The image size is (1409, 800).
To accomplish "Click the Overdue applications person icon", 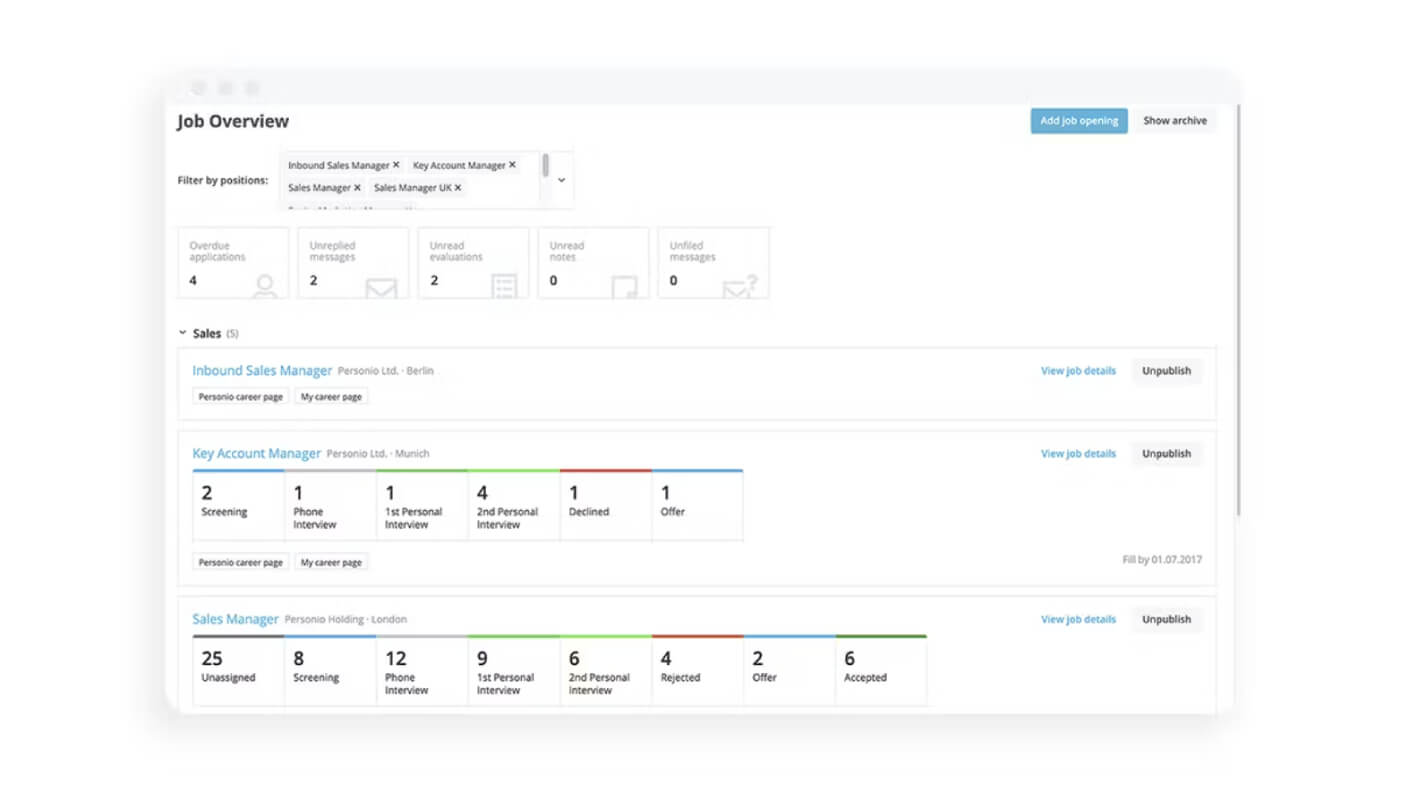I will (265, 286).
